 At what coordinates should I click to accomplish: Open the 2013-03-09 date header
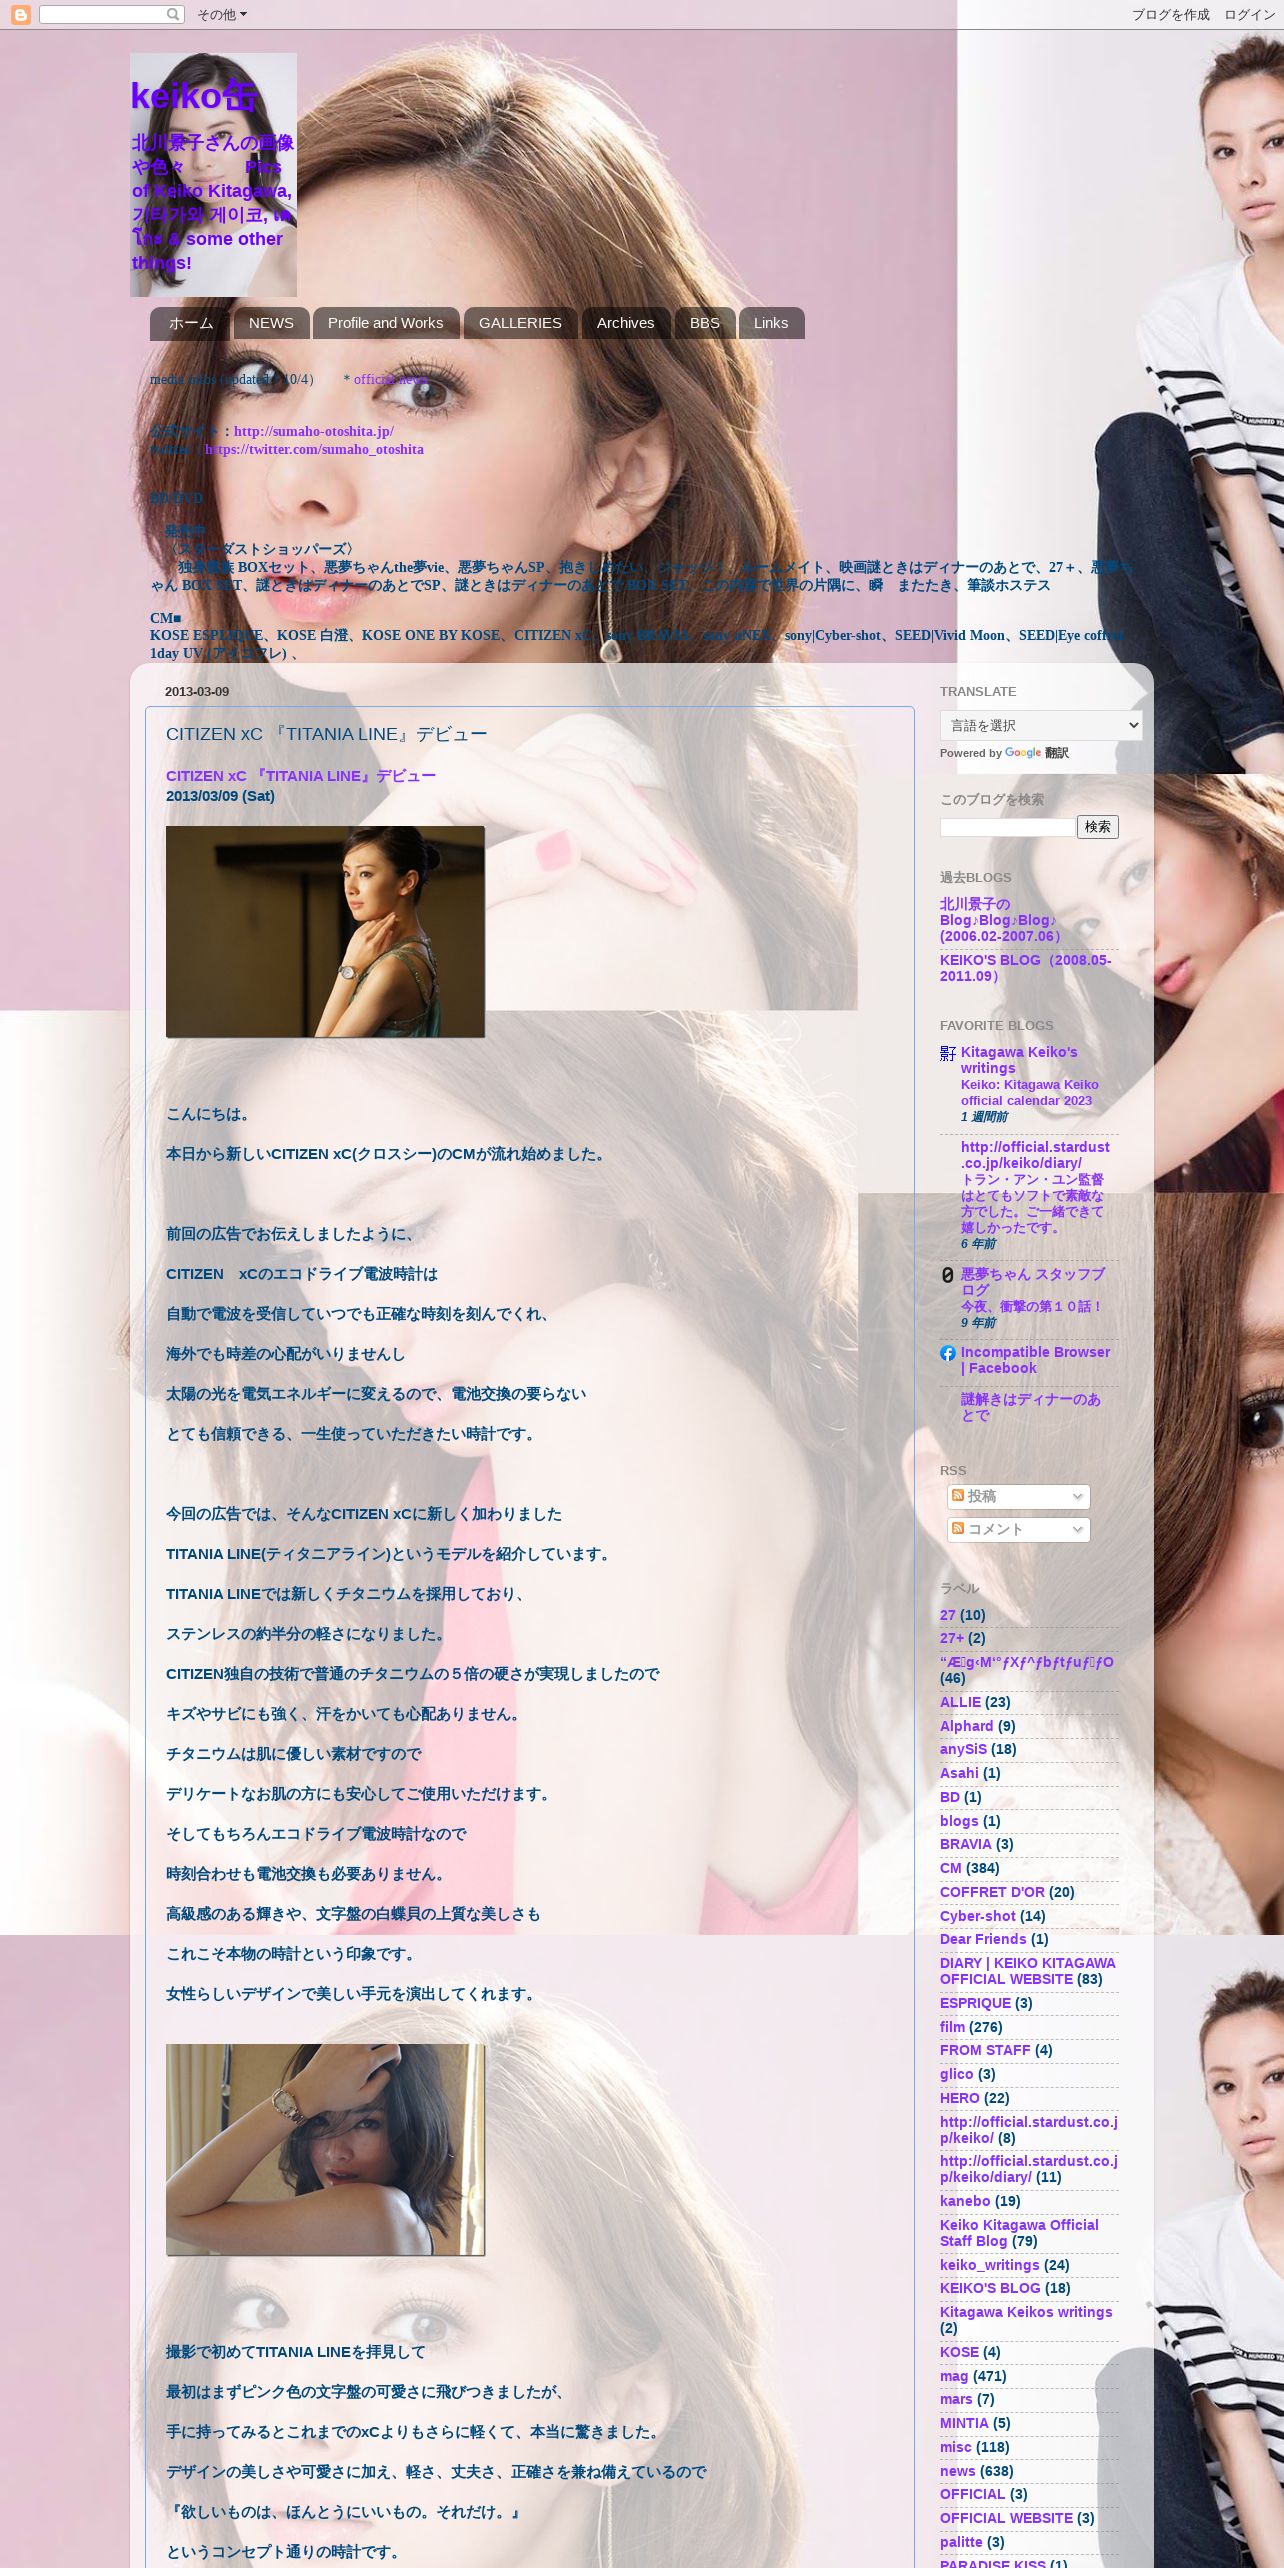pyautogui.click(x=197, y=692)
